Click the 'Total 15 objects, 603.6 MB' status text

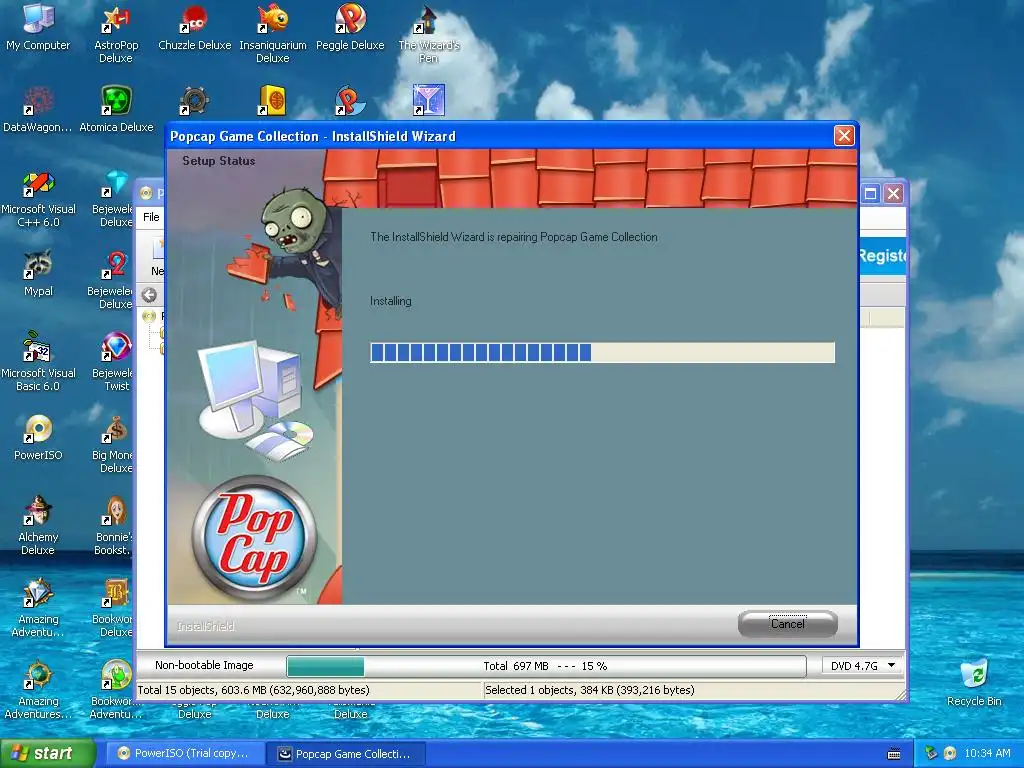253,690
